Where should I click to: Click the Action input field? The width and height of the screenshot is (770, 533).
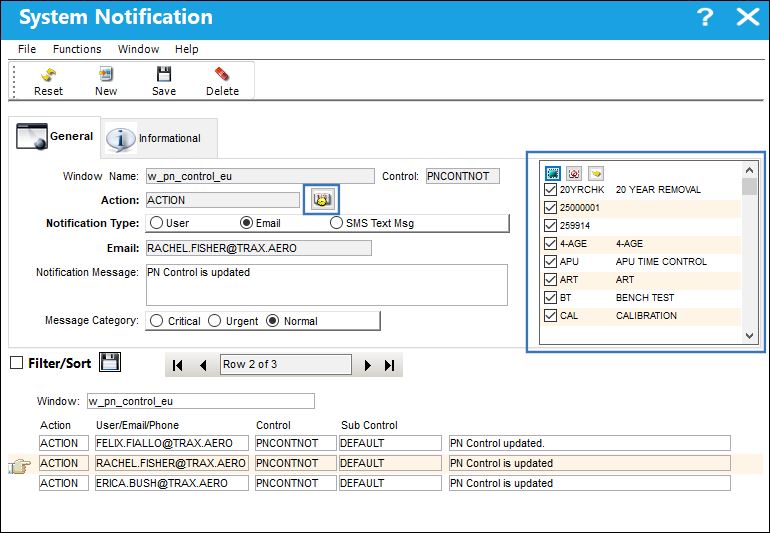pyautogui.click(x=222, y=200)
